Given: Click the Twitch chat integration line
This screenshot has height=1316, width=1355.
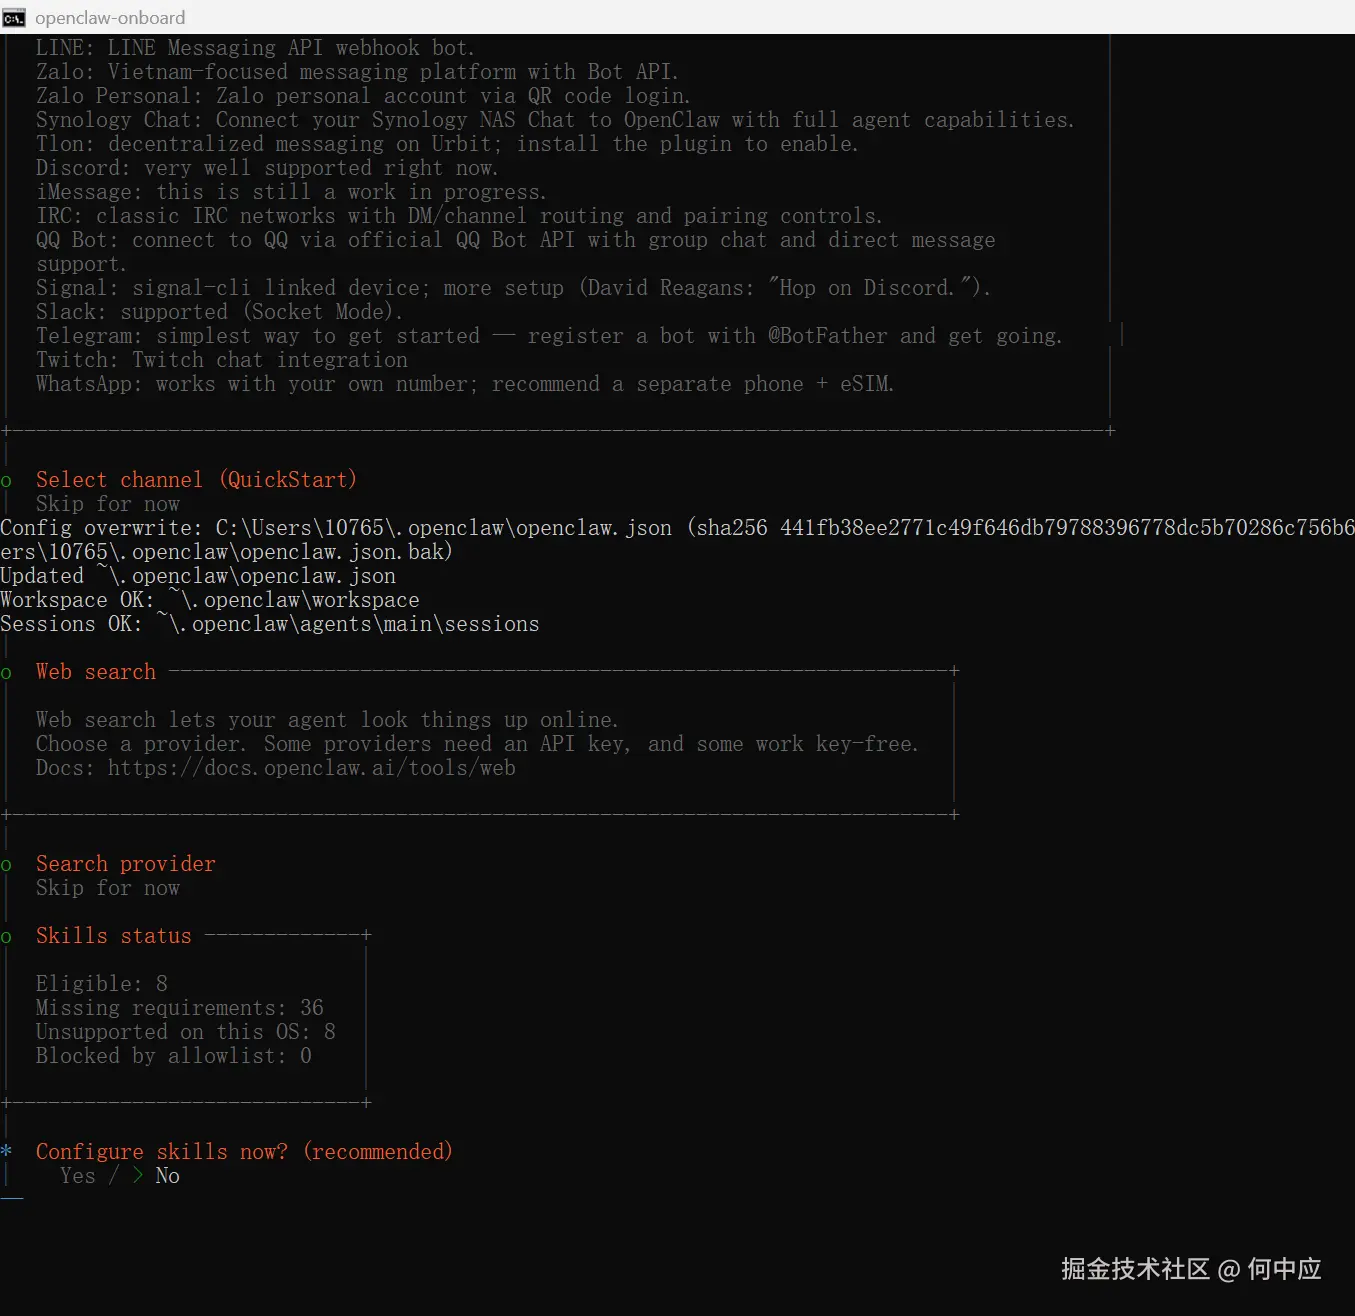Looking at the screenshot, I should tap(222, 360).
